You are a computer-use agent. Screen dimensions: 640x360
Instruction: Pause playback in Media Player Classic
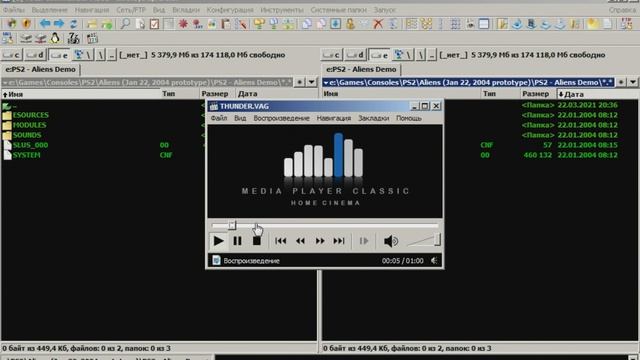237,241
